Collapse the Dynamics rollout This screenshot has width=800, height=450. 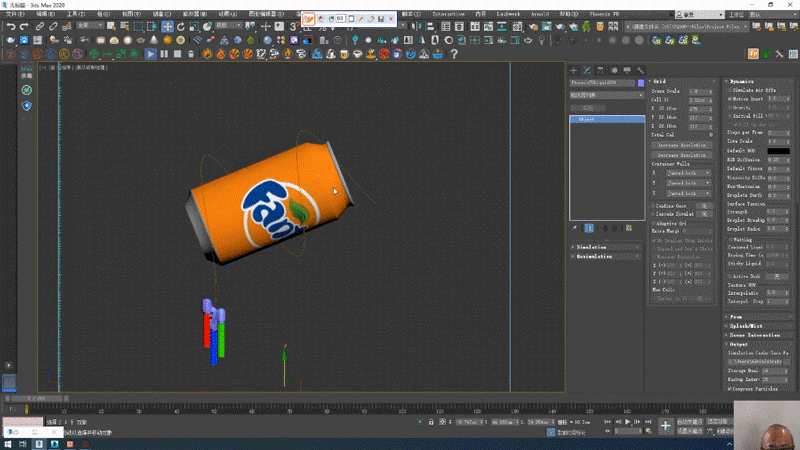click(759, 81)
